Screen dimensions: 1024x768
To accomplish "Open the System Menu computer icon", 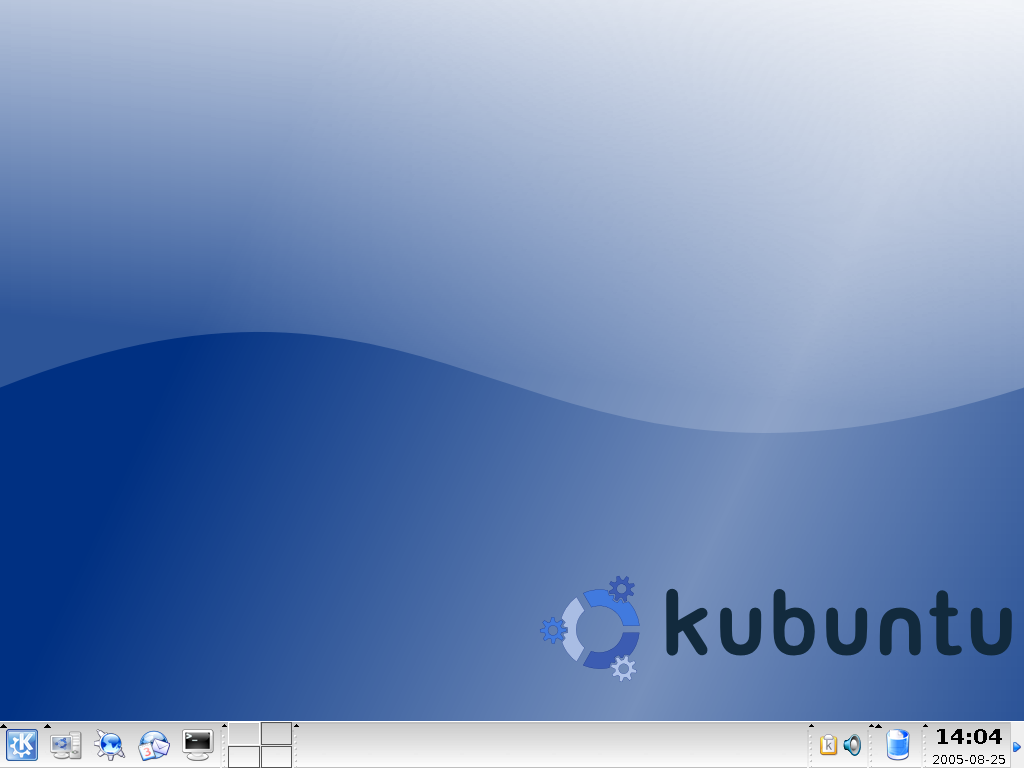I will pos(66,745).
